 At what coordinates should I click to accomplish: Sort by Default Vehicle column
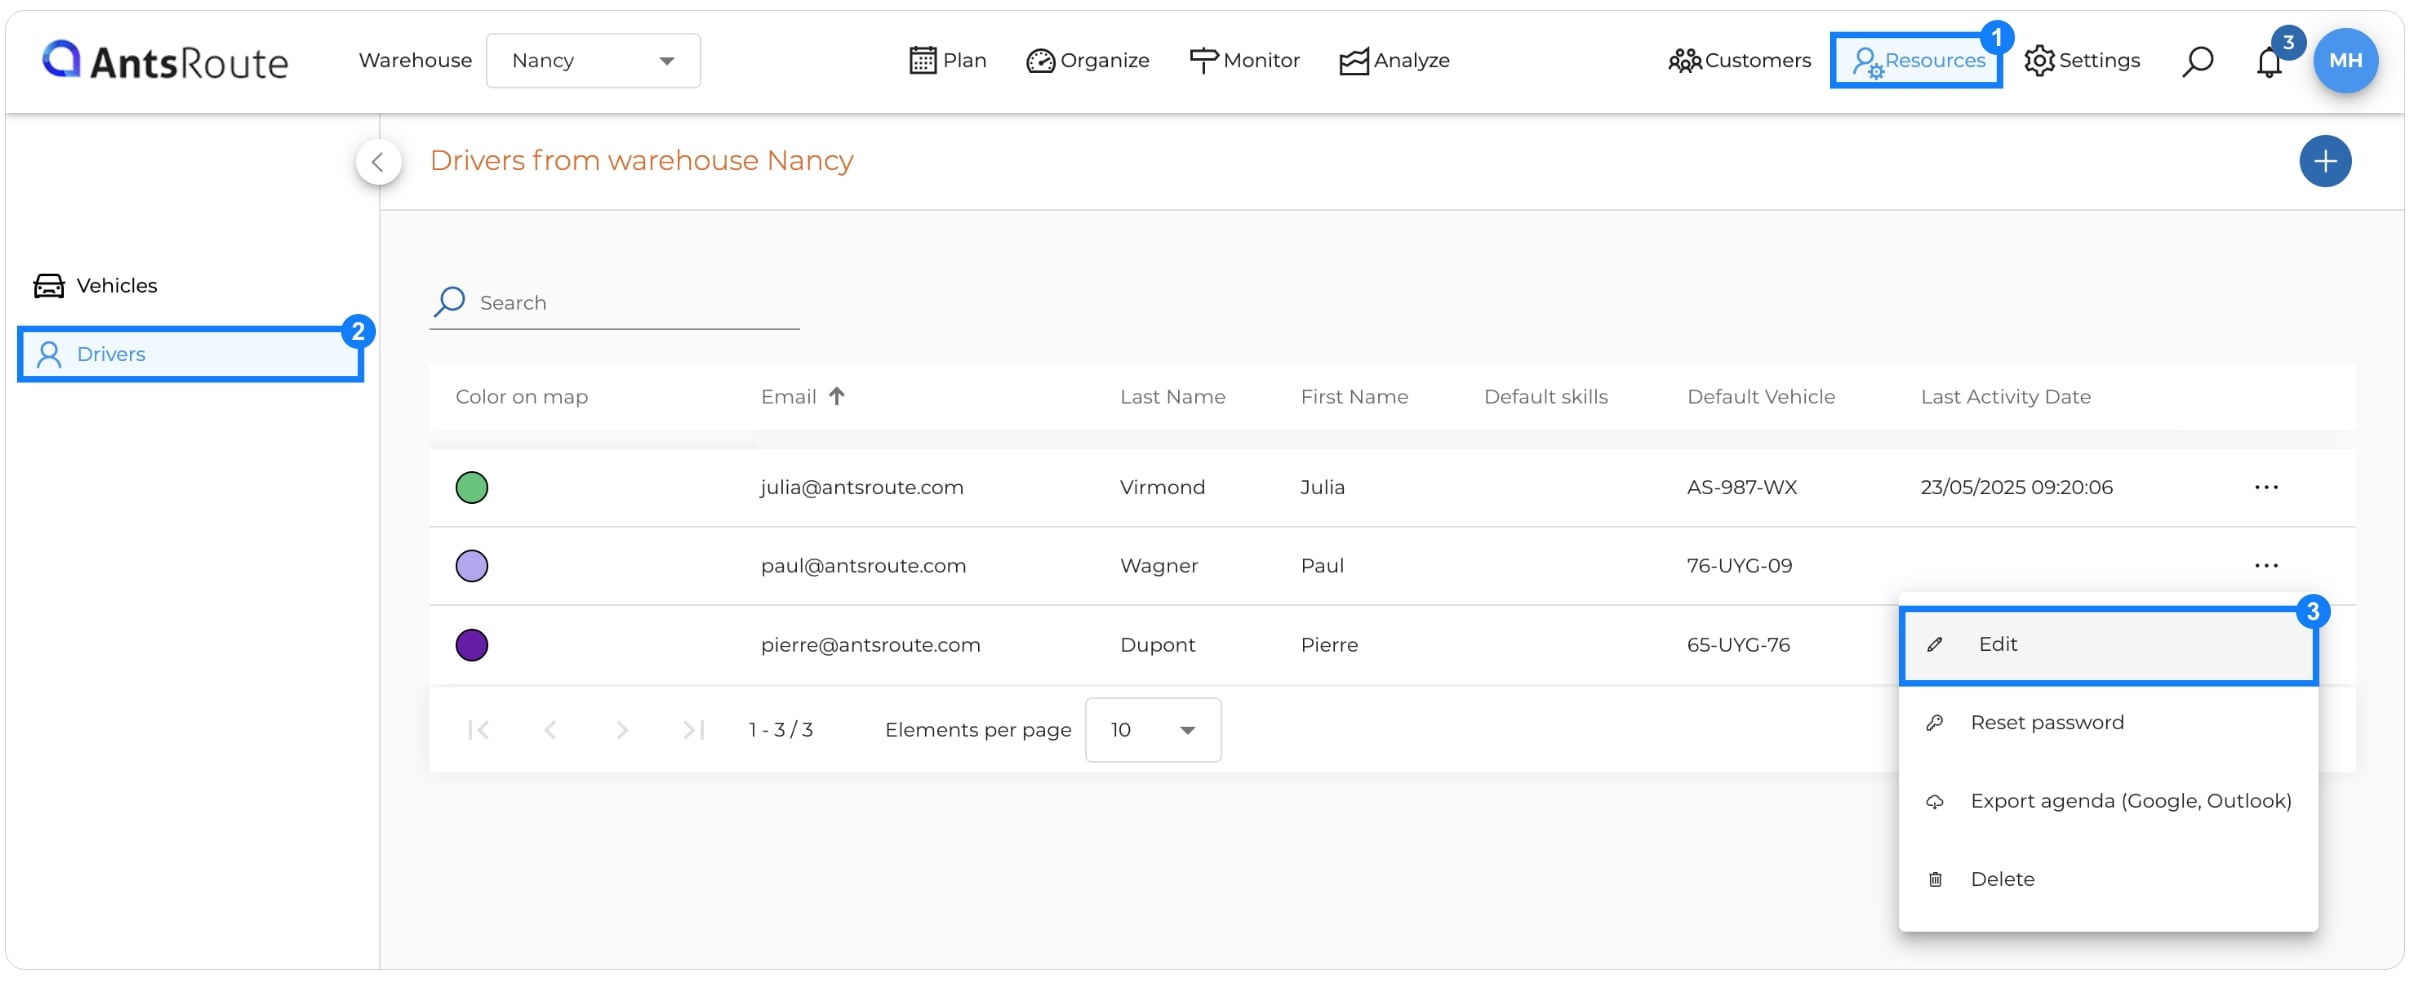[1761, 397]
